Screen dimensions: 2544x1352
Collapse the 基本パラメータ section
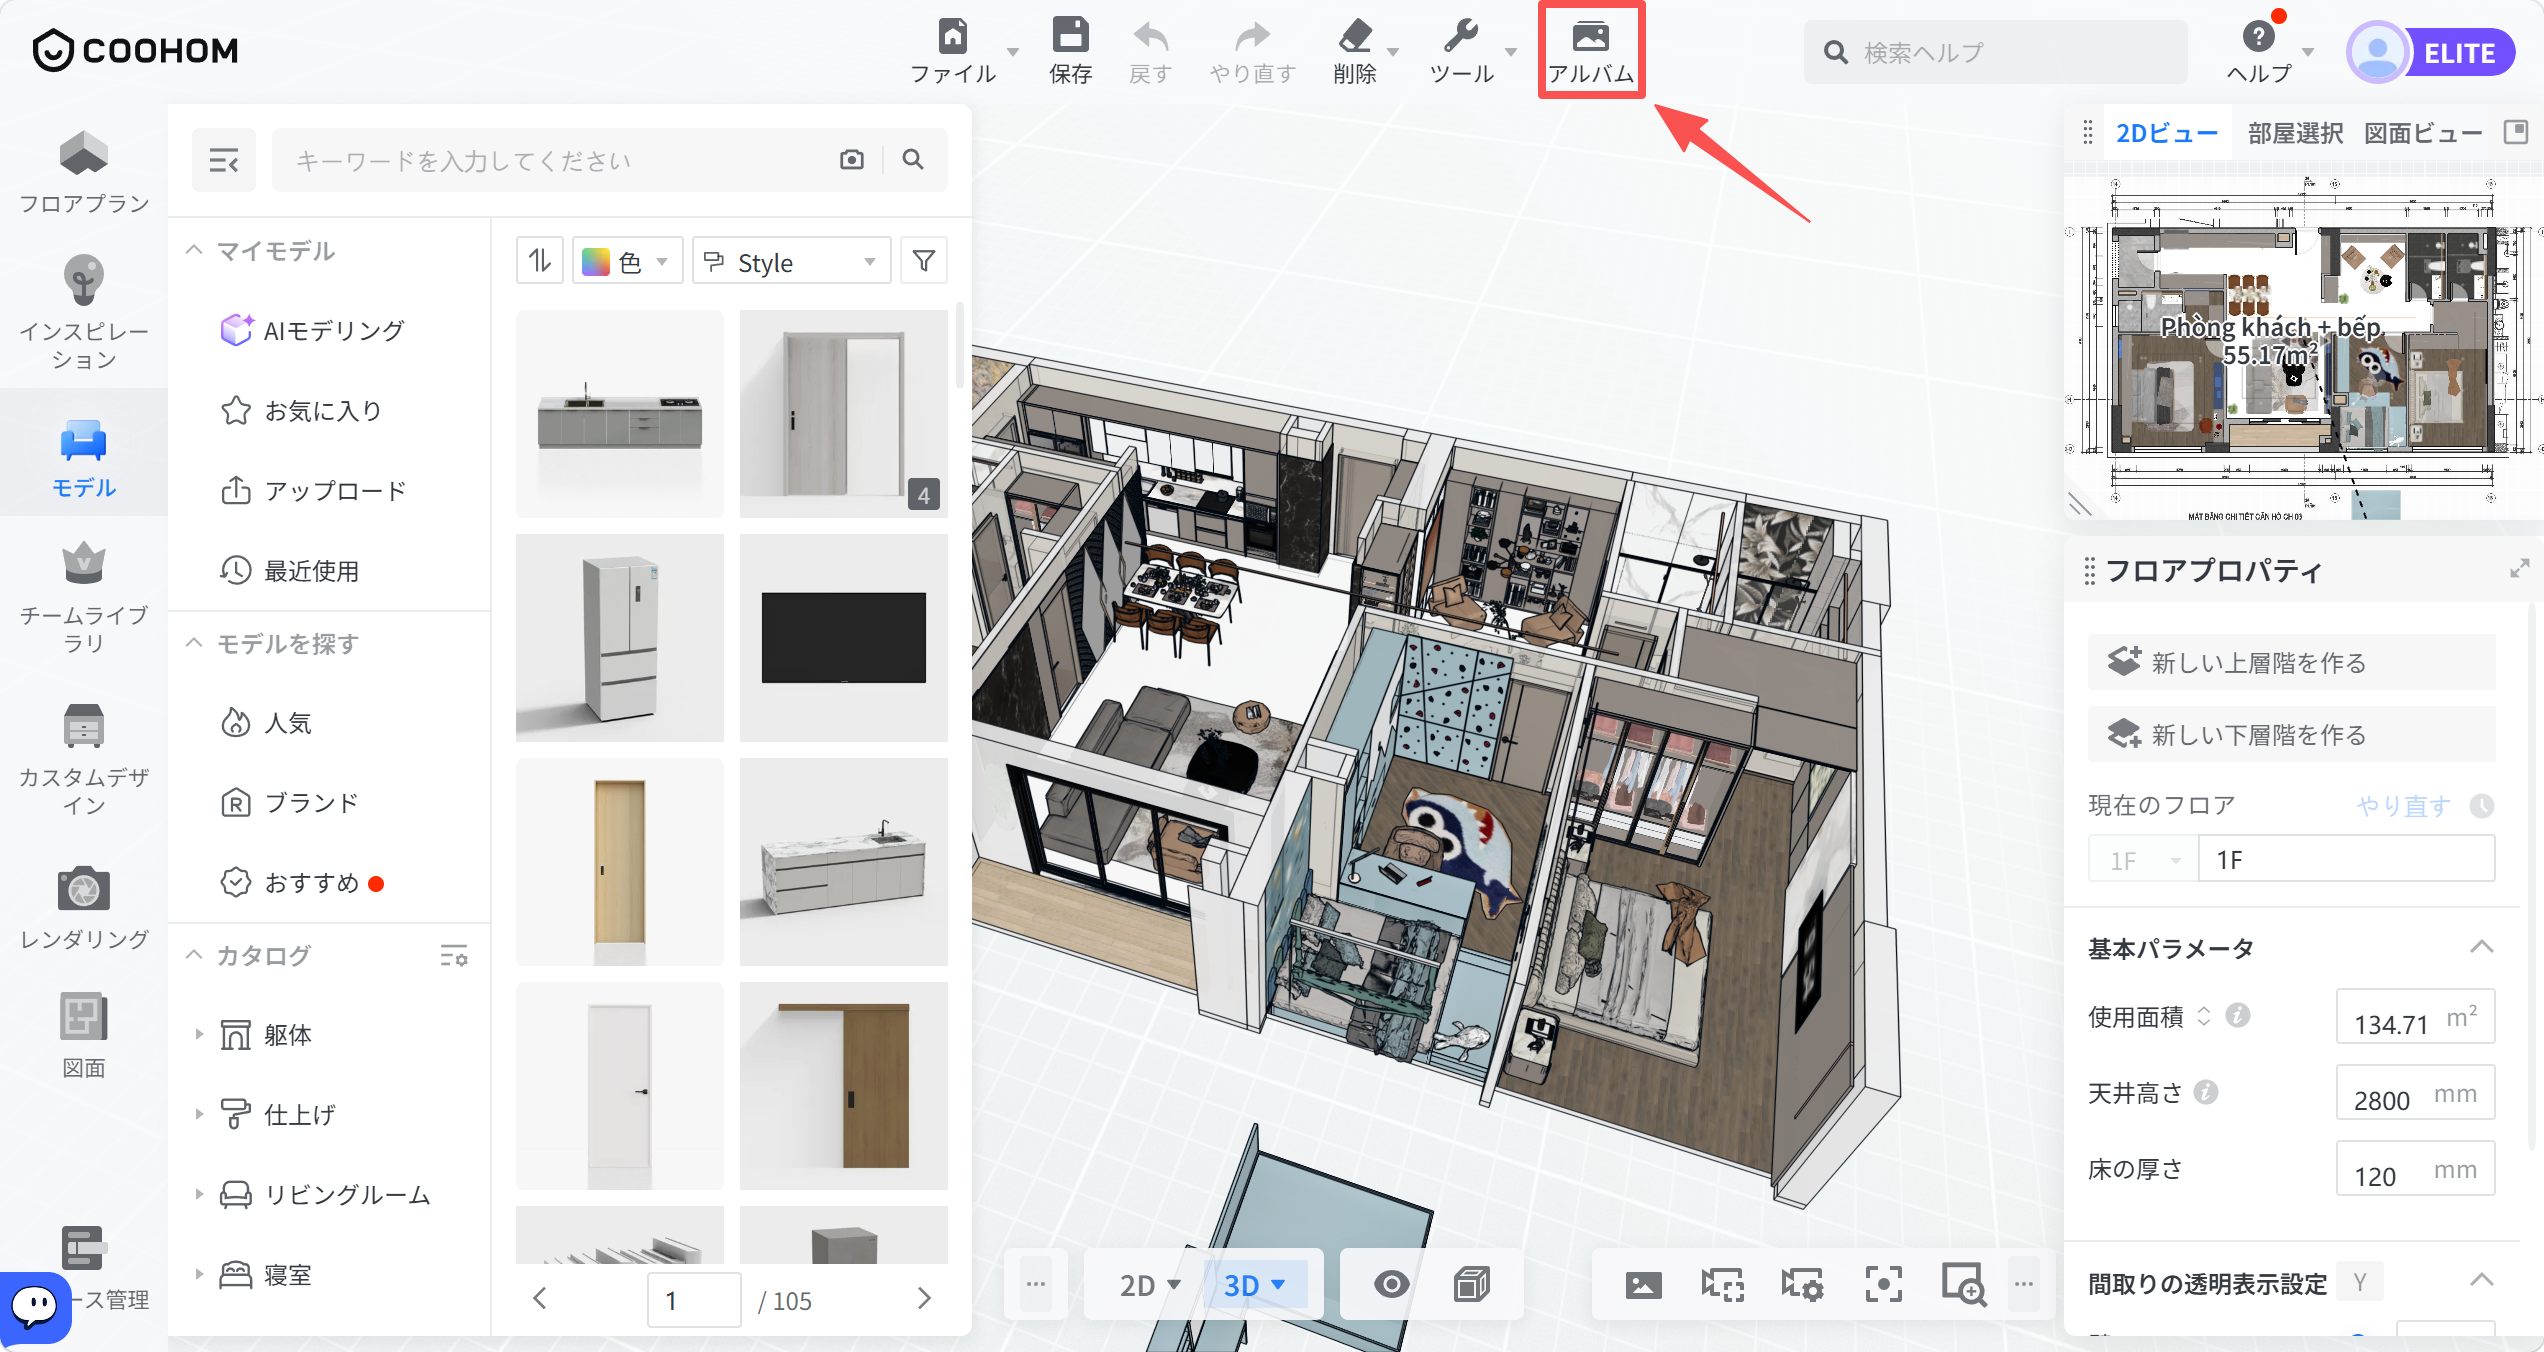tap(2481, 947)
